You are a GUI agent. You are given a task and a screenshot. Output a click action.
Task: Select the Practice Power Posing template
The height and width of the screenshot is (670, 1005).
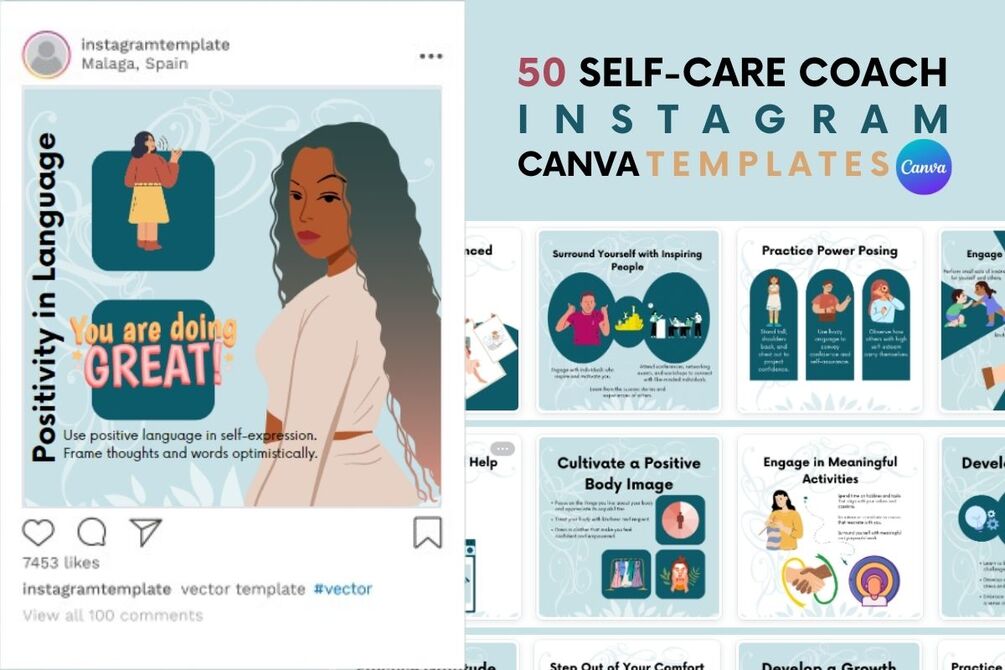coord(829,321)
